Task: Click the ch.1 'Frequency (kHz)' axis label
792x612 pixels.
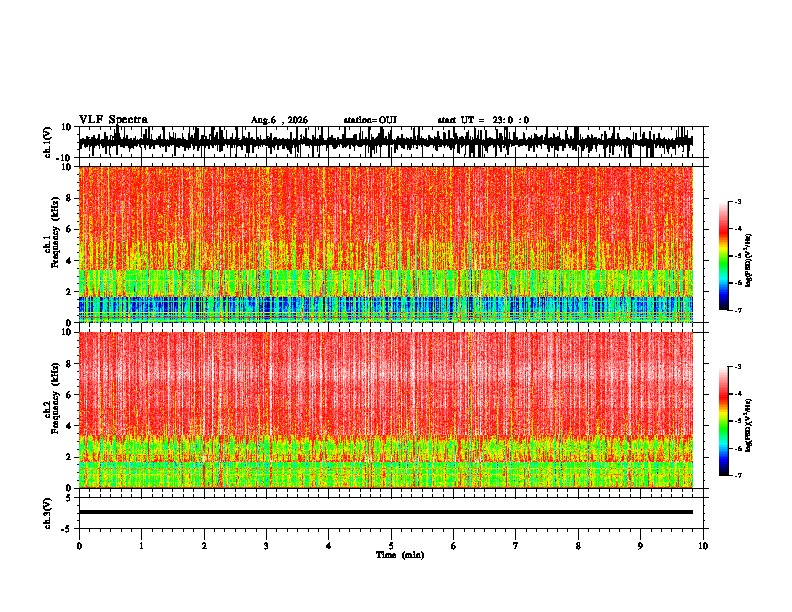Action: click(56, 232)
